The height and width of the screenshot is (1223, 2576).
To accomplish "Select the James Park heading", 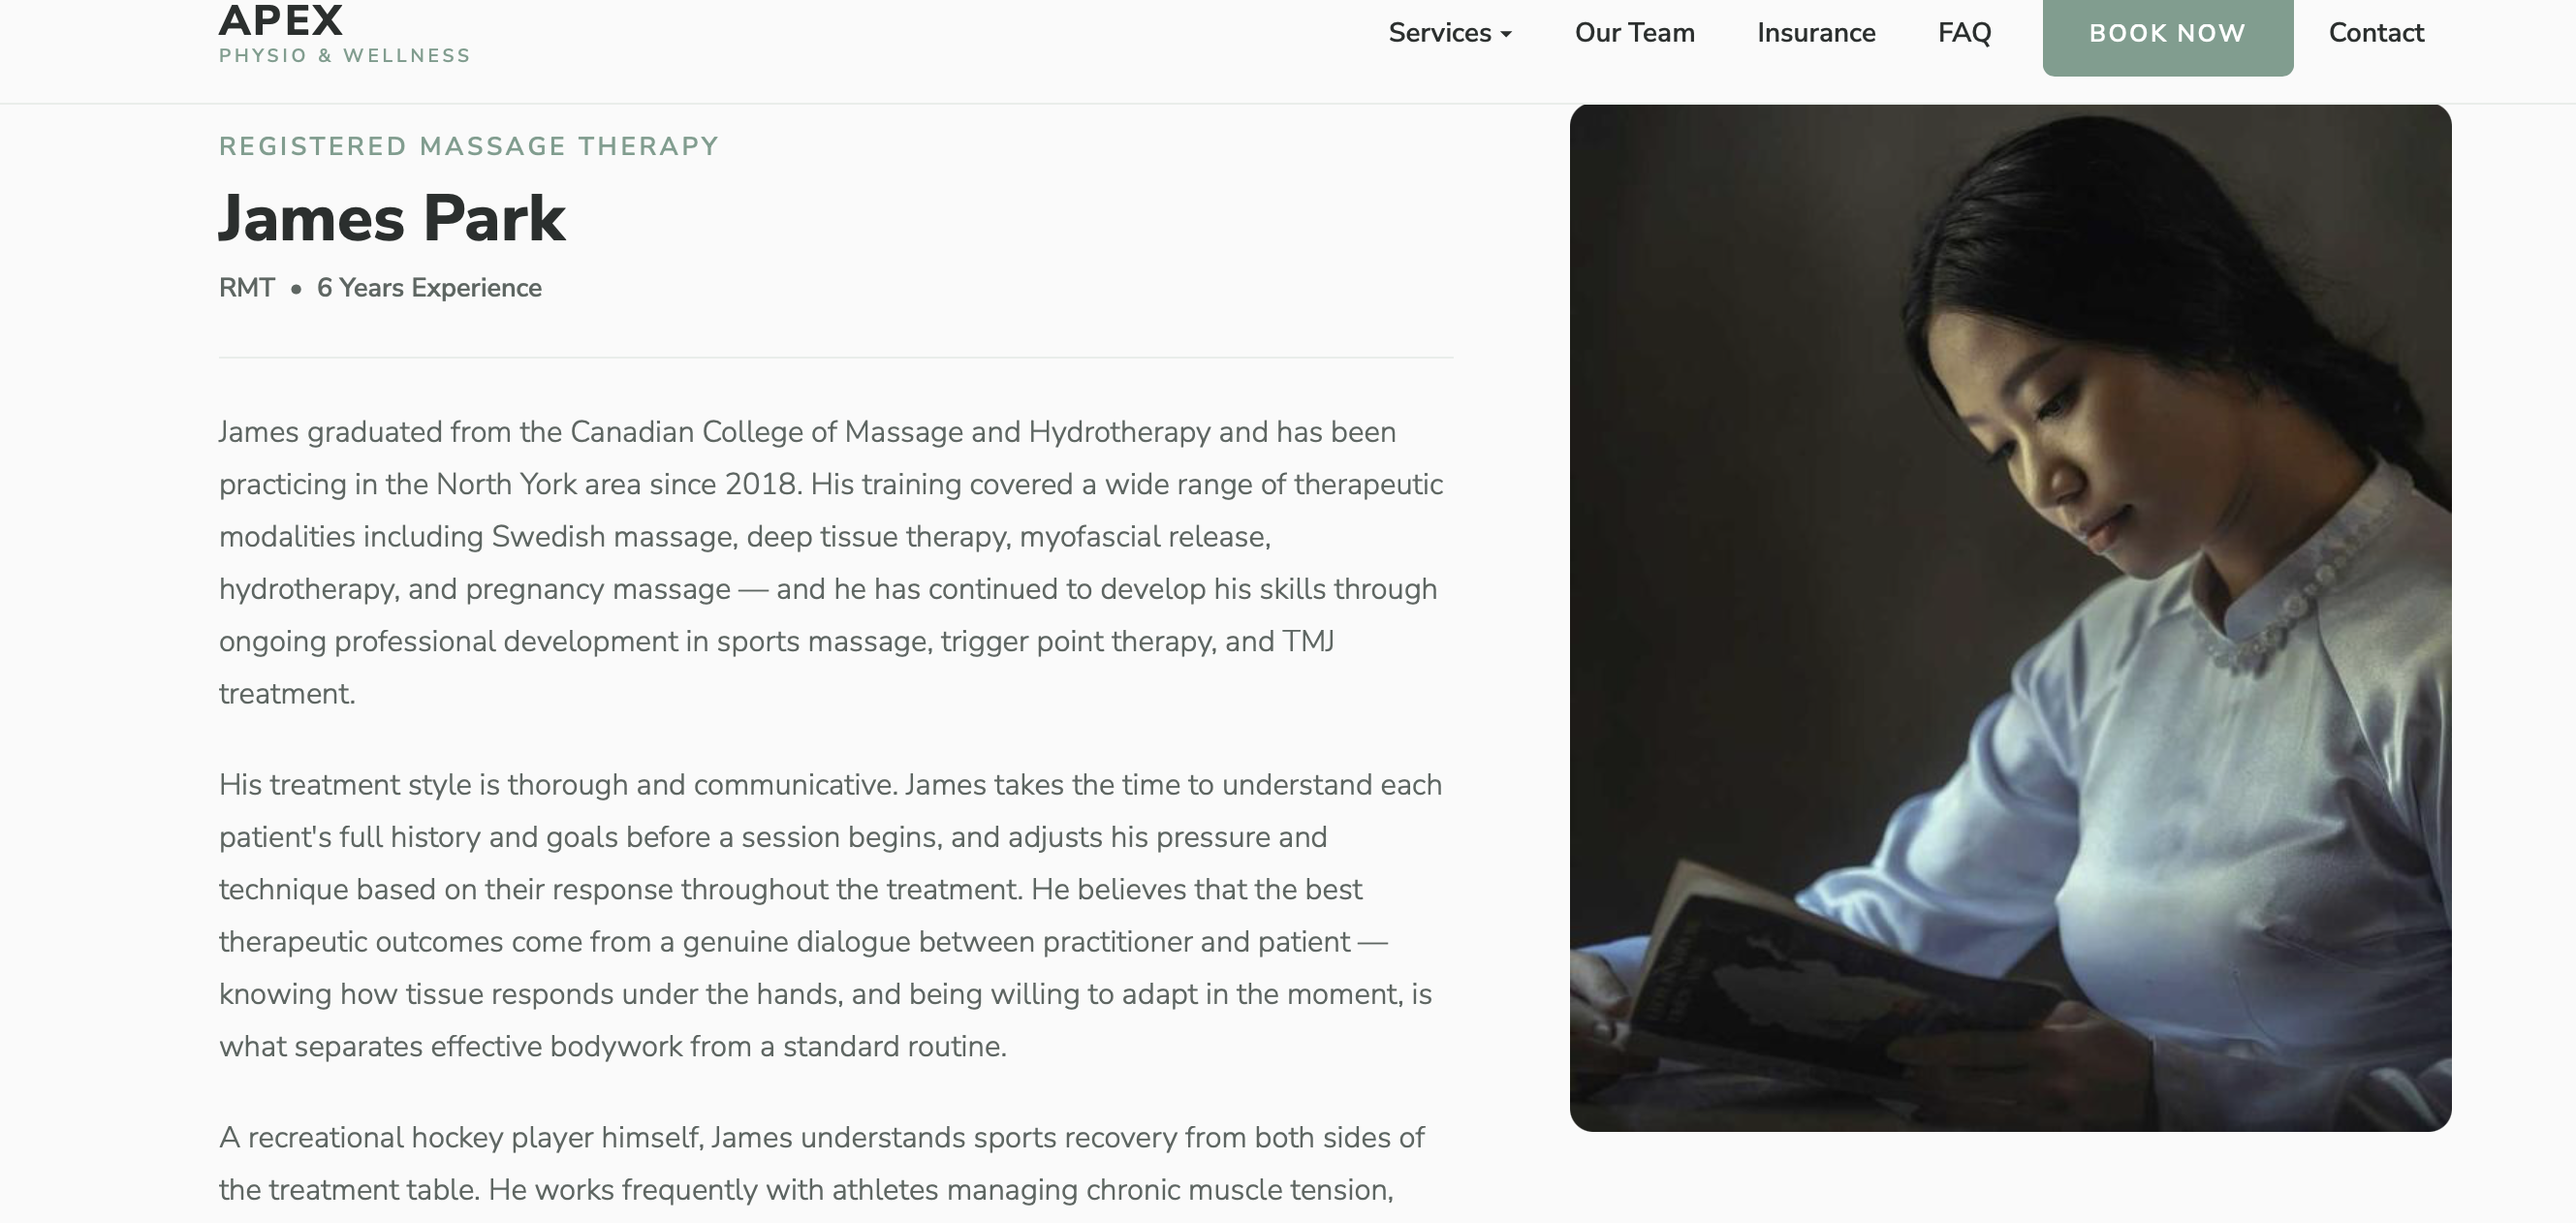I will (391, 219).
